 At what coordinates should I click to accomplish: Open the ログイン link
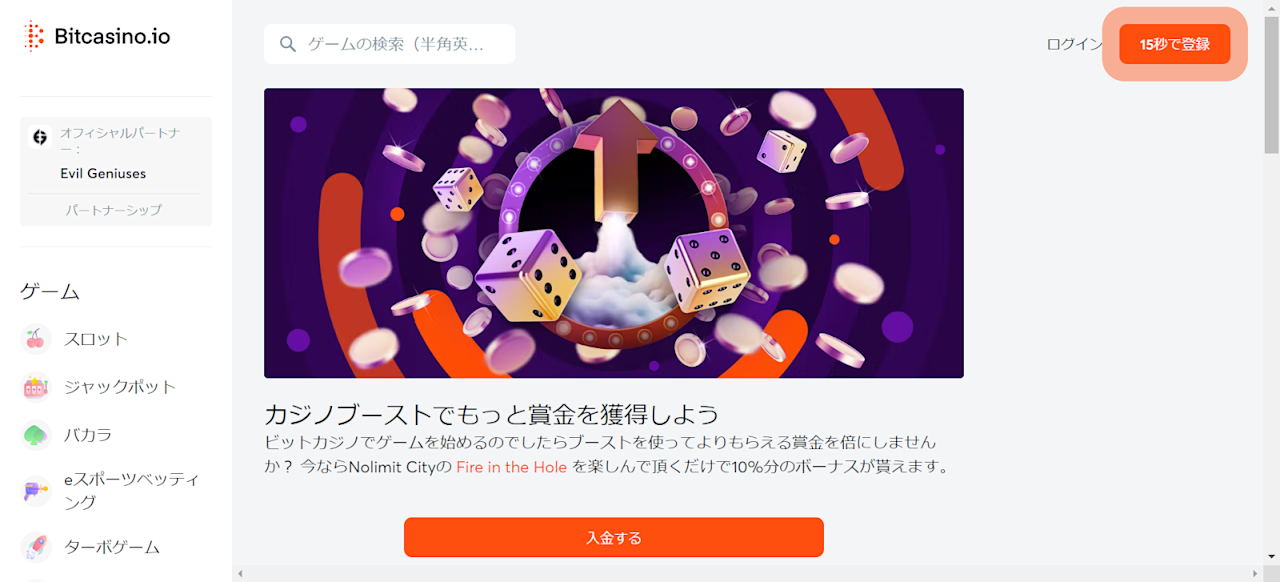[x=1074, y=44]
